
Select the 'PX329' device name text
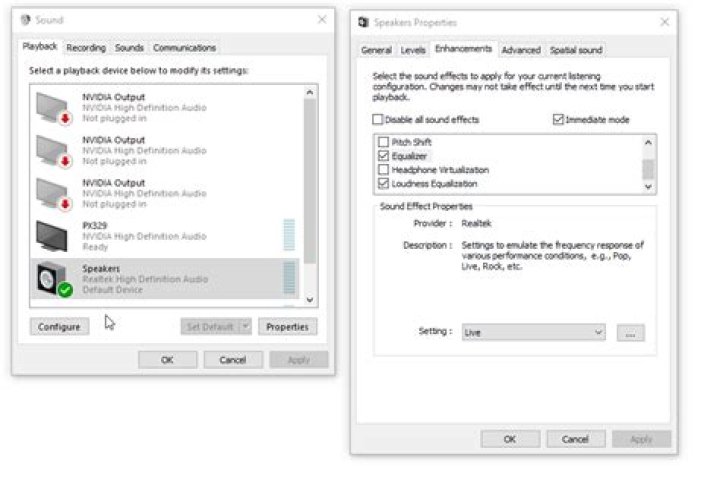95,225
